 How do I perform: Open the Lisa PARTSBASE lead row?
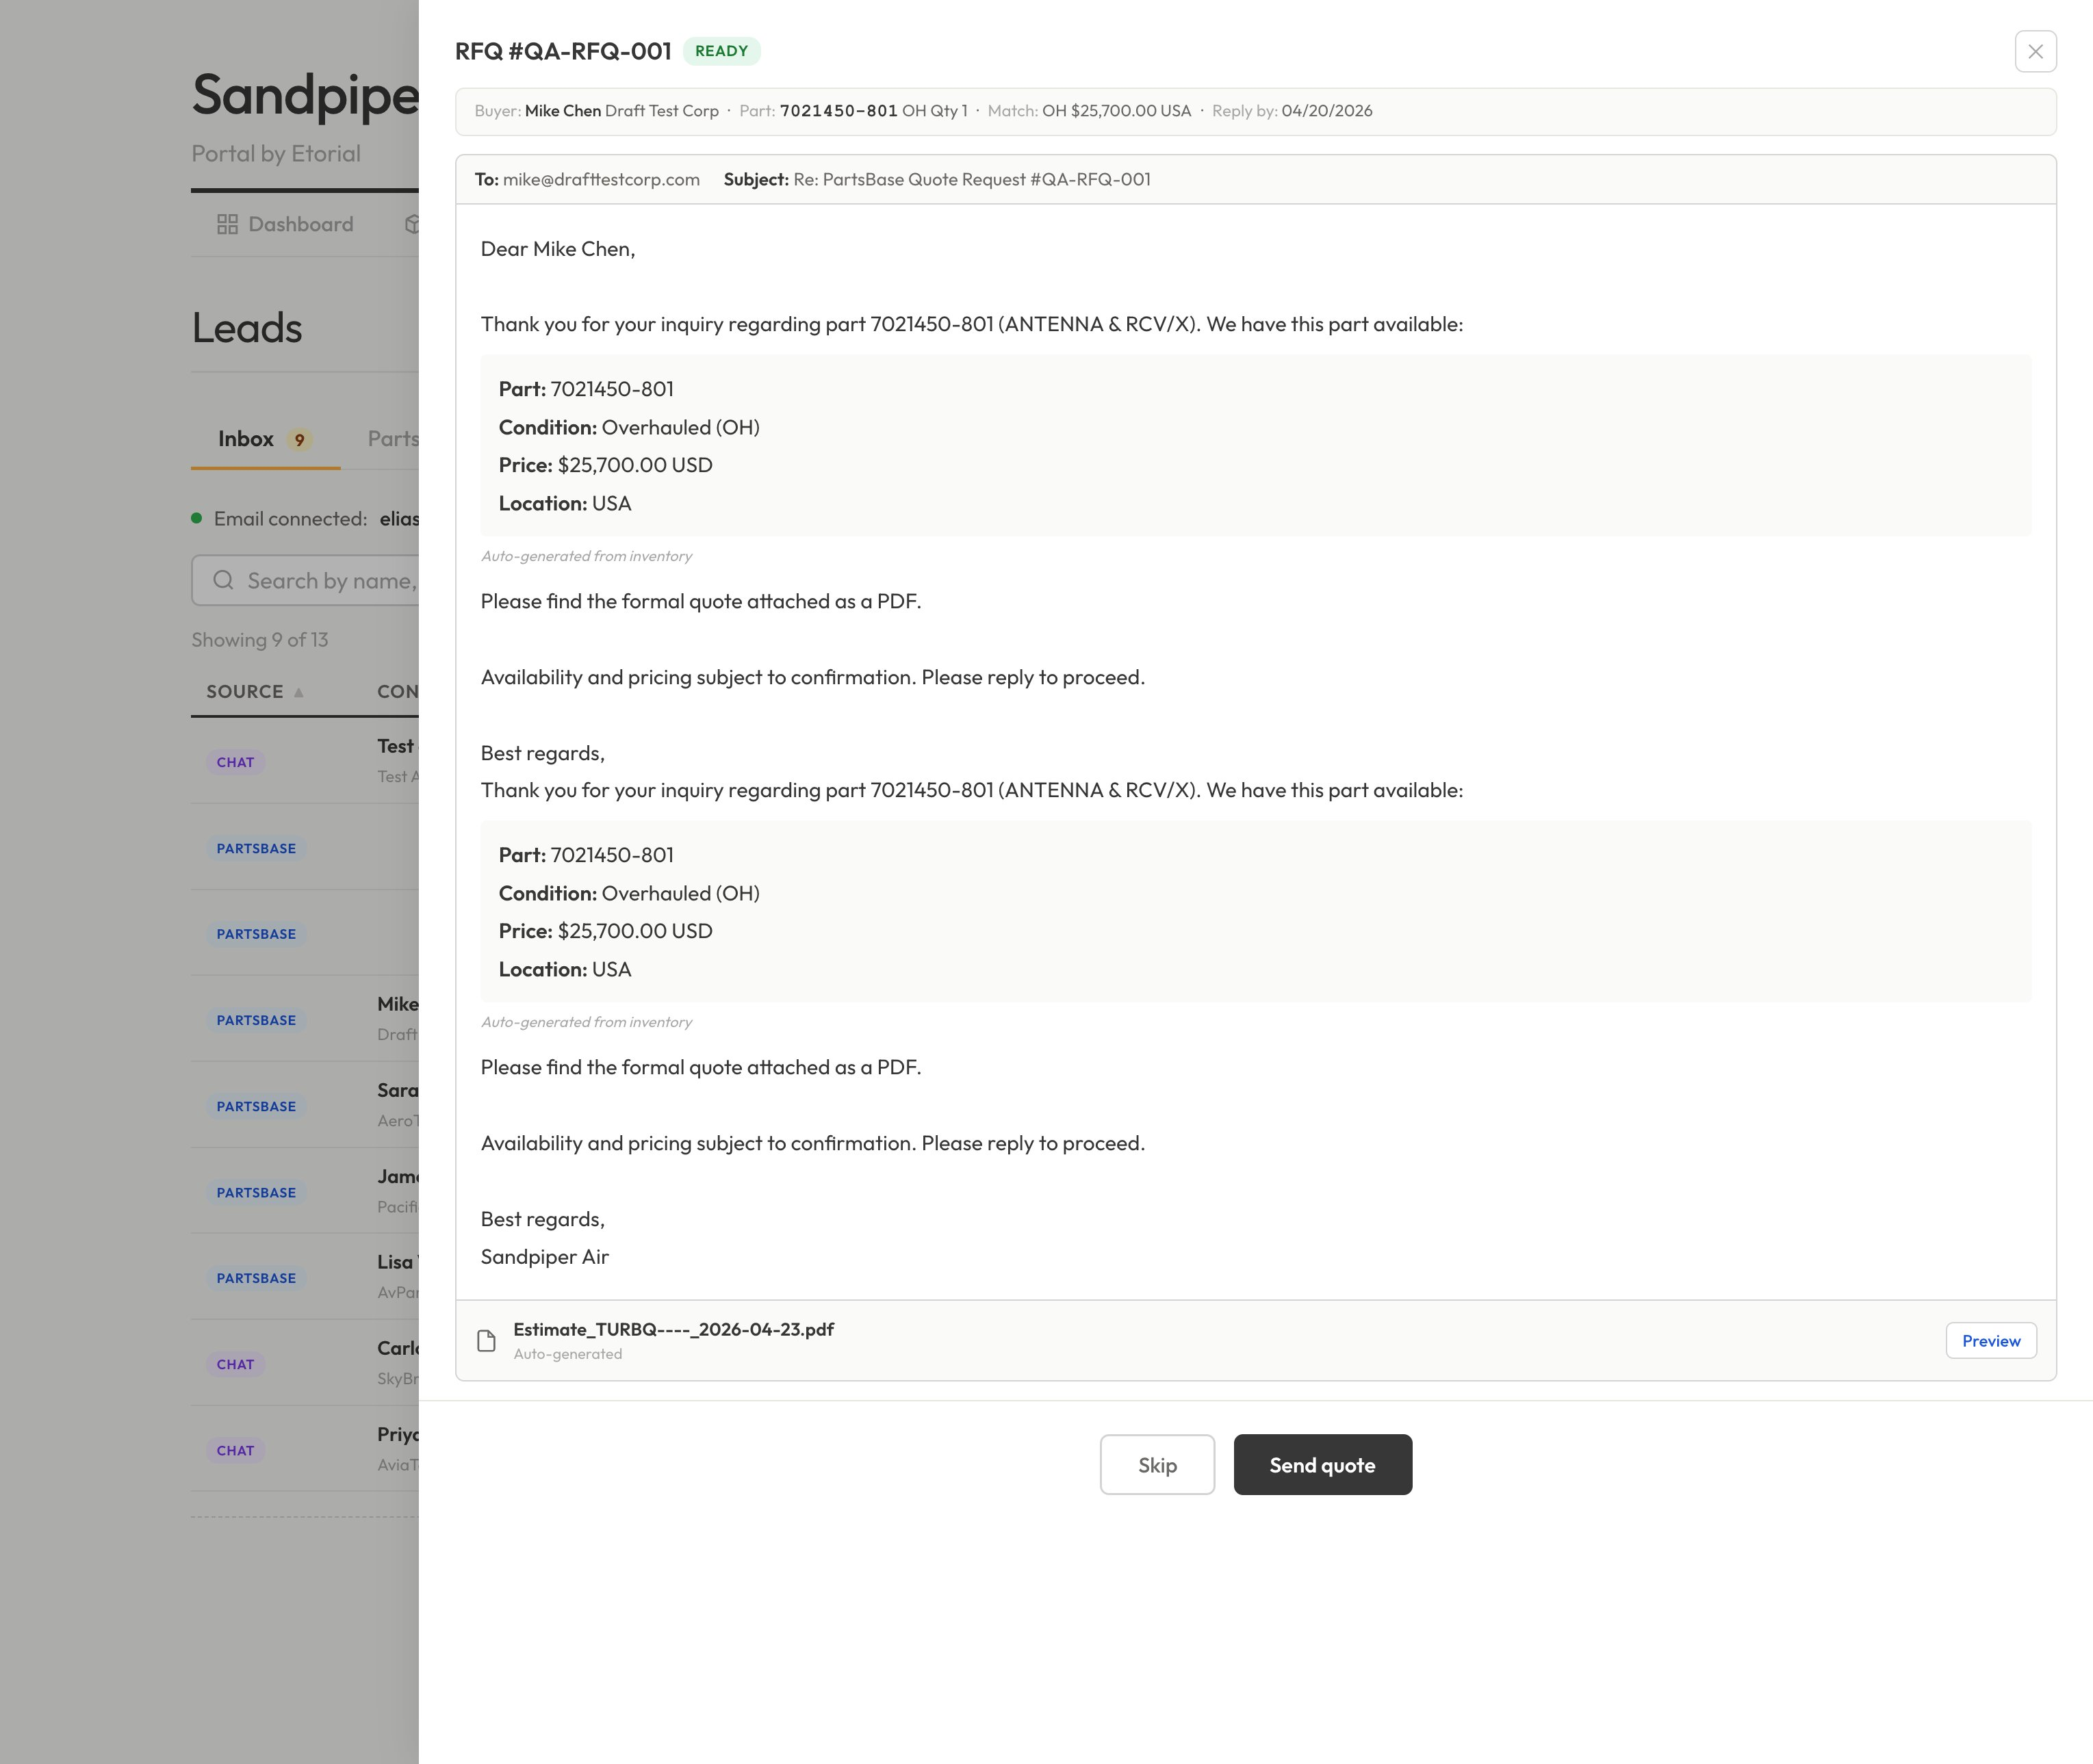(305, 1277)
